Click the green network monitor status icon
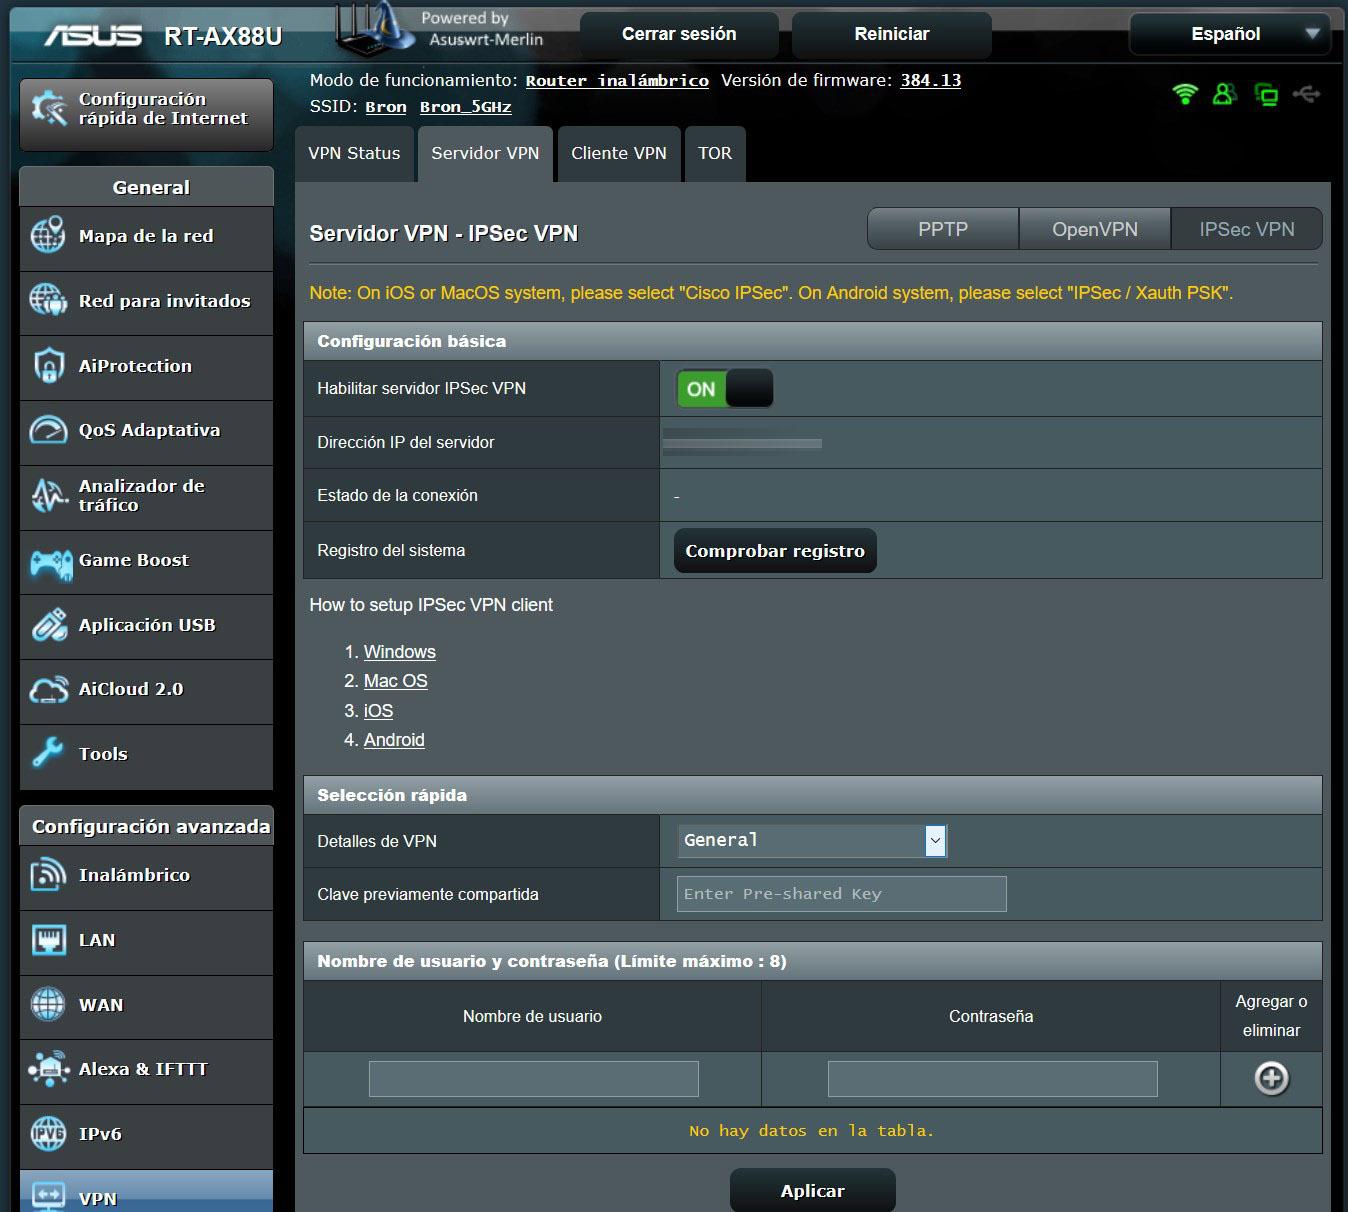Screen dimensions: 1348x1212 coord(1267,95)
